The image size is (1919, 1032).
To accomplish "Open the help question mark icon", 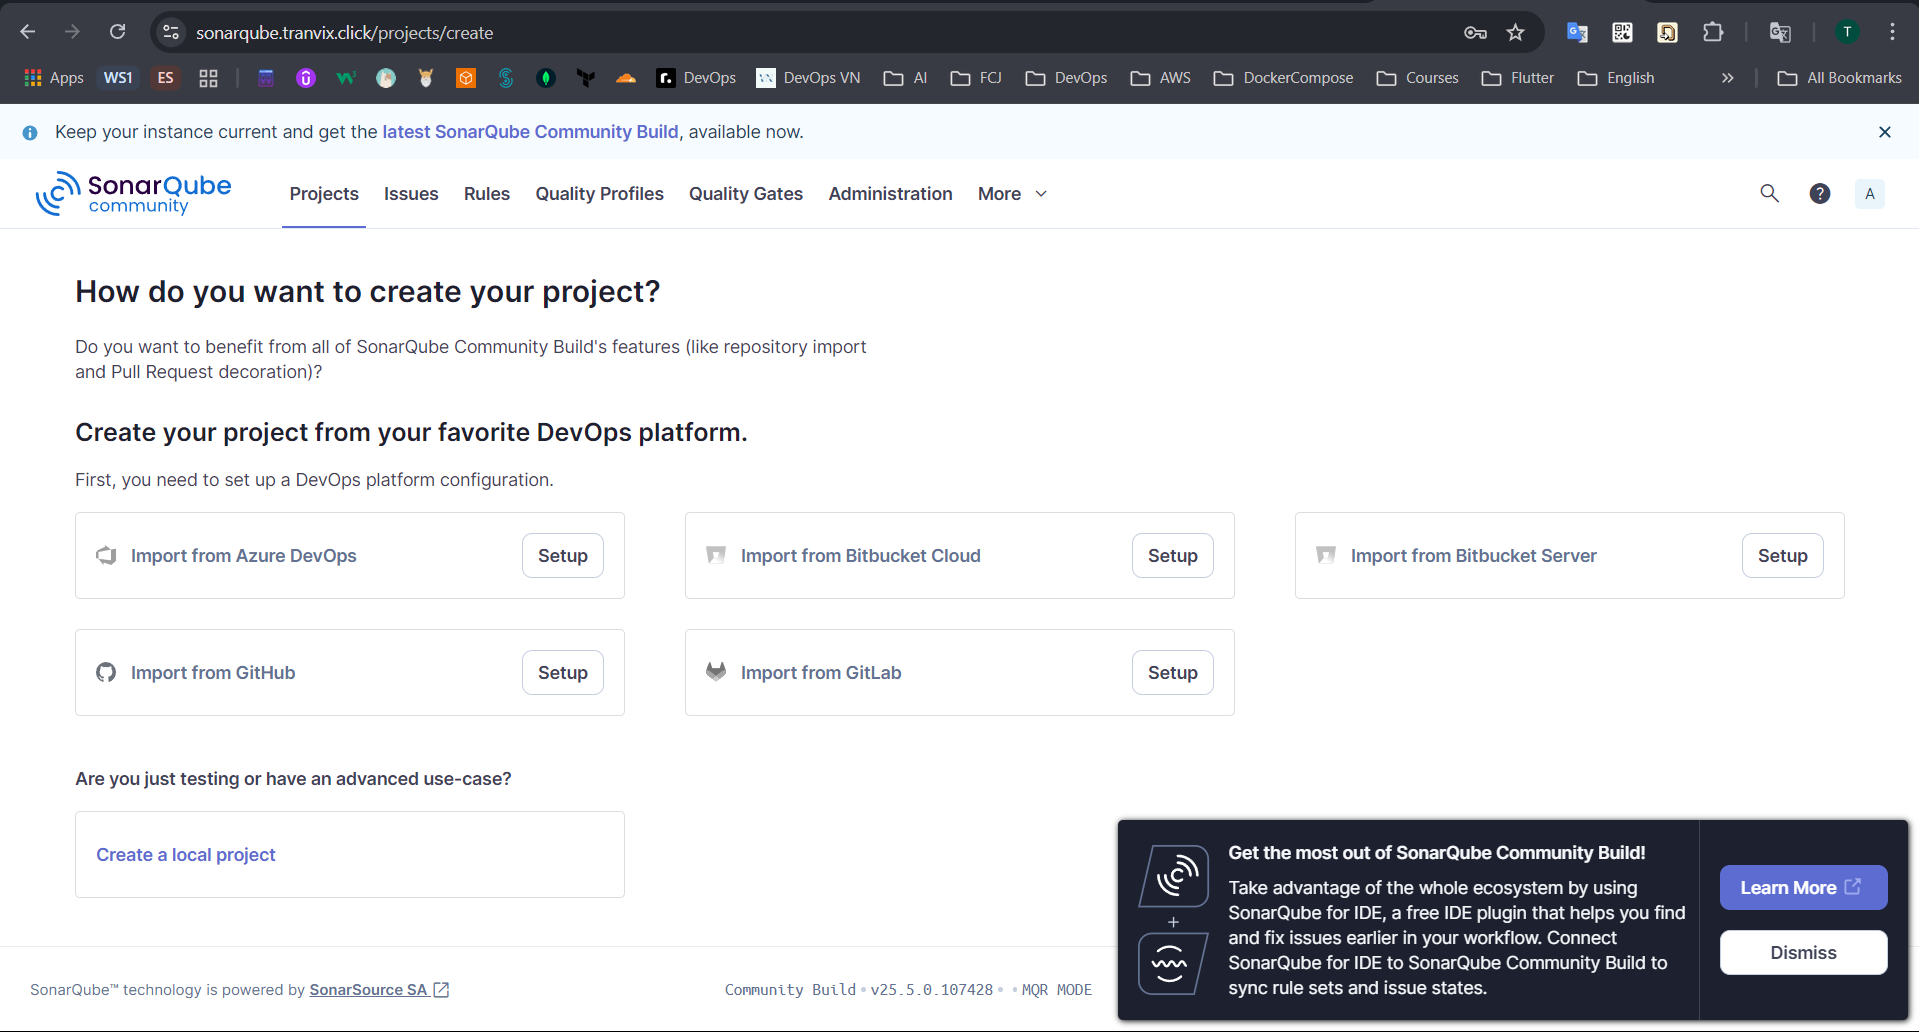I will click(x=1819, y=194).
